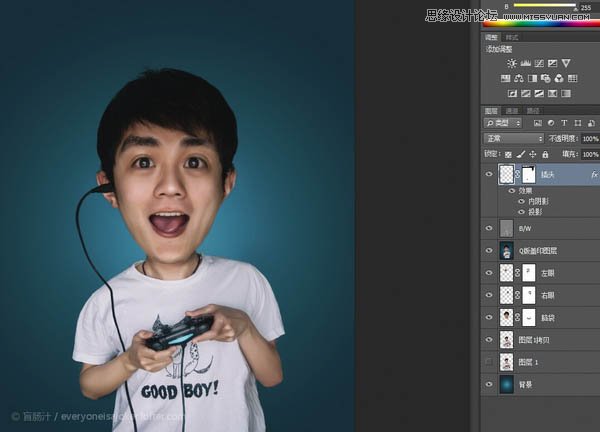Click mask link icon on 左眼 layer

click(x=518, y=273)
